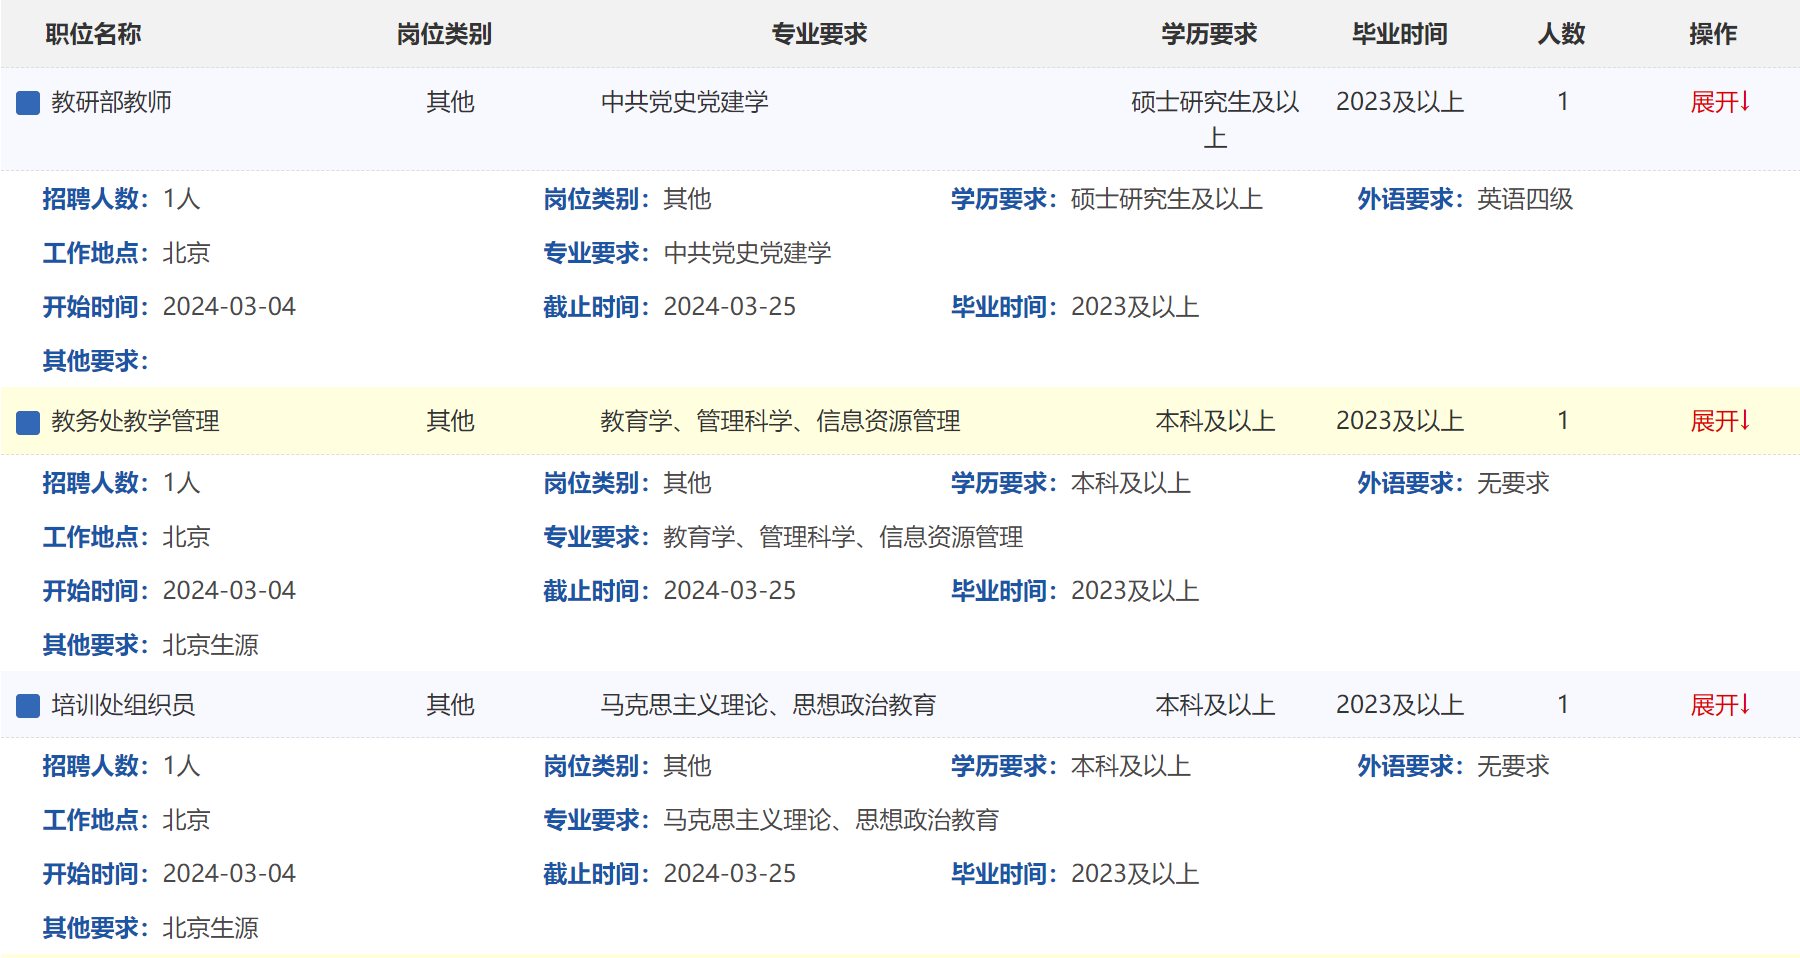Toggle 展开 for the 教务处教学管理 row

(x=1719, y=421)
